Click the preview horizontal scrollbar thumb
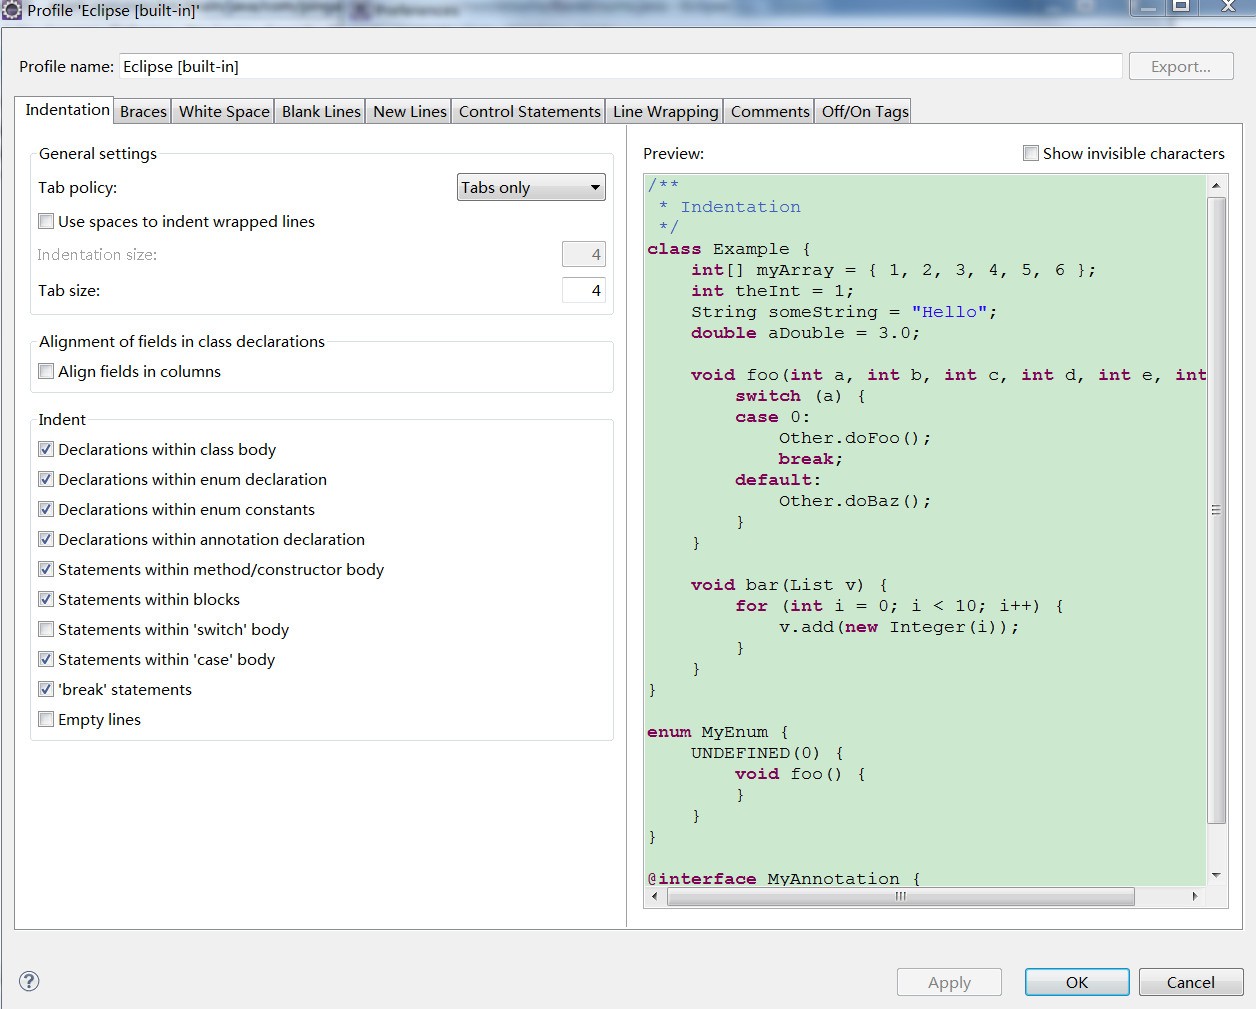This screenshot has width=1256, height=1009. point(900,896)
